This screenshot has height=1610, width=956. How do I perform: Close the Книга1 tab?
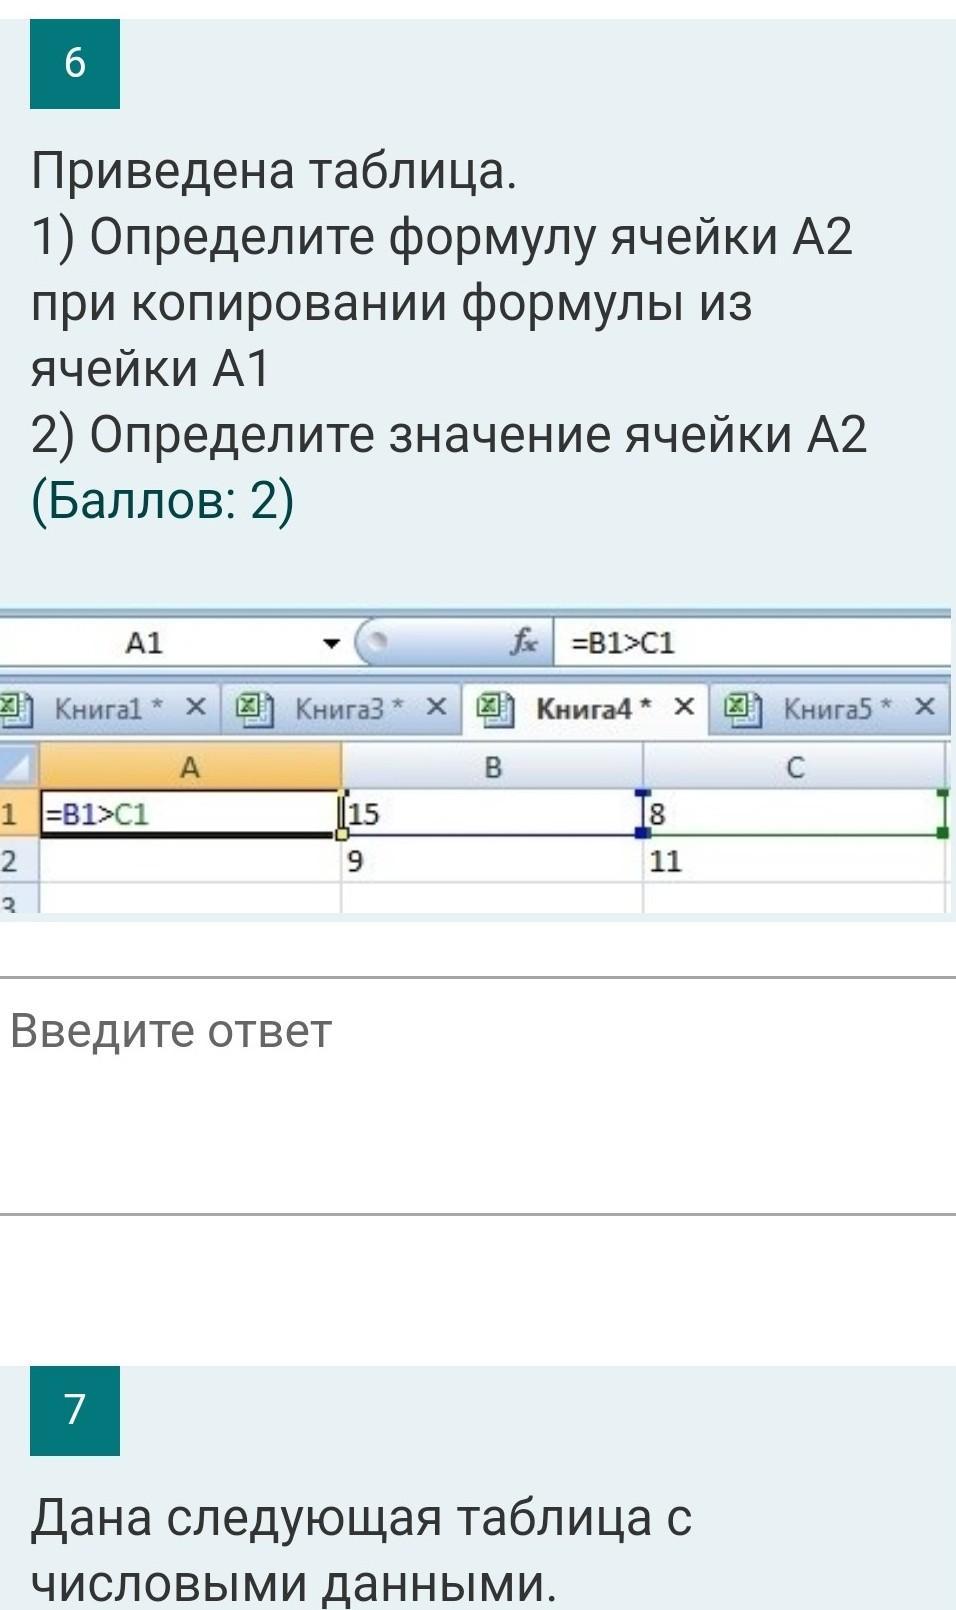pos(196,707)
